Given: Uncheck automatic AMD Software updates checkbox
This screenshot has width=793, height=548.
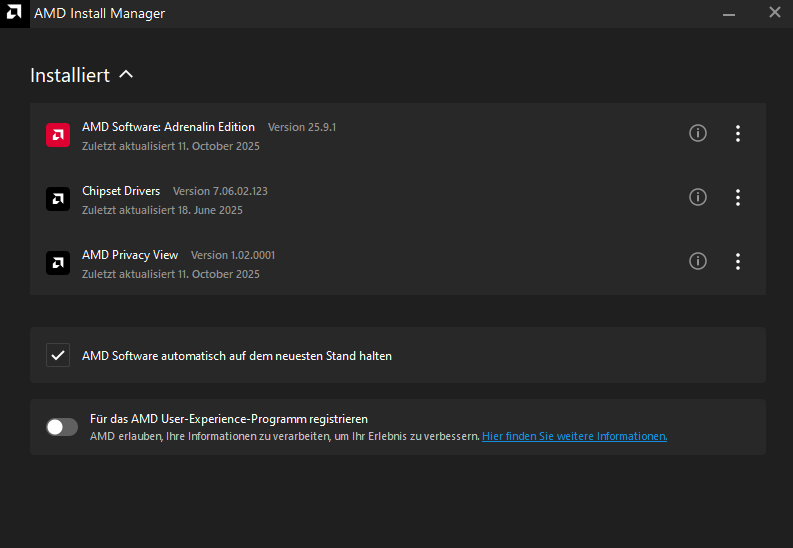Looking at the screenshot, I should (58, 355).
